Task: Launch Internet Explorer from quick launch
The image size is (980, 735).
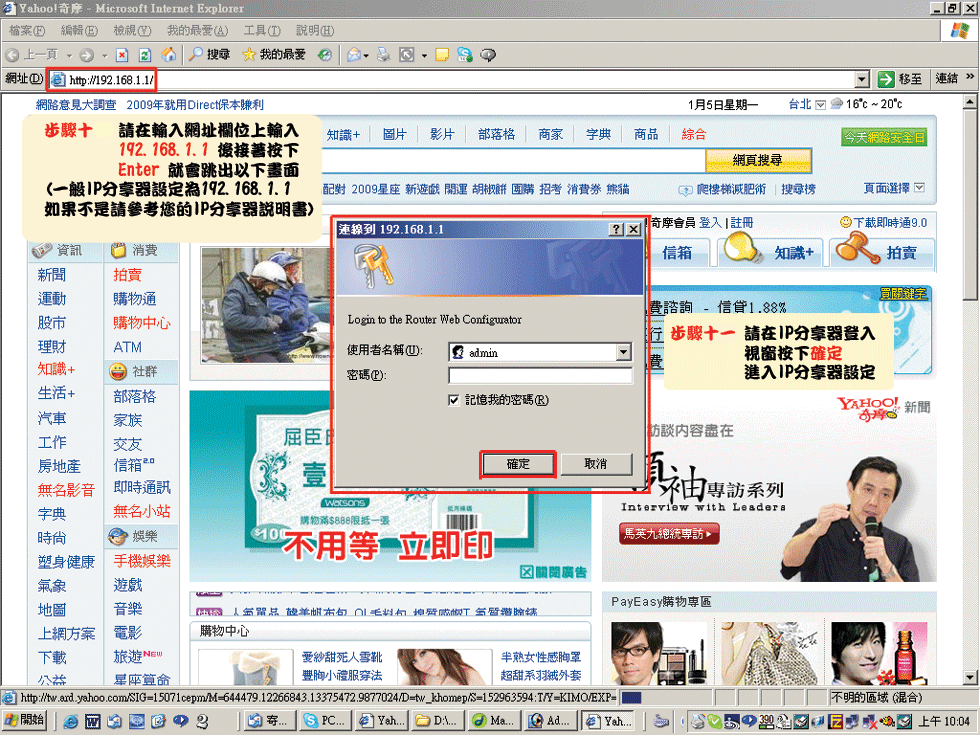Action: click(71, 721)
